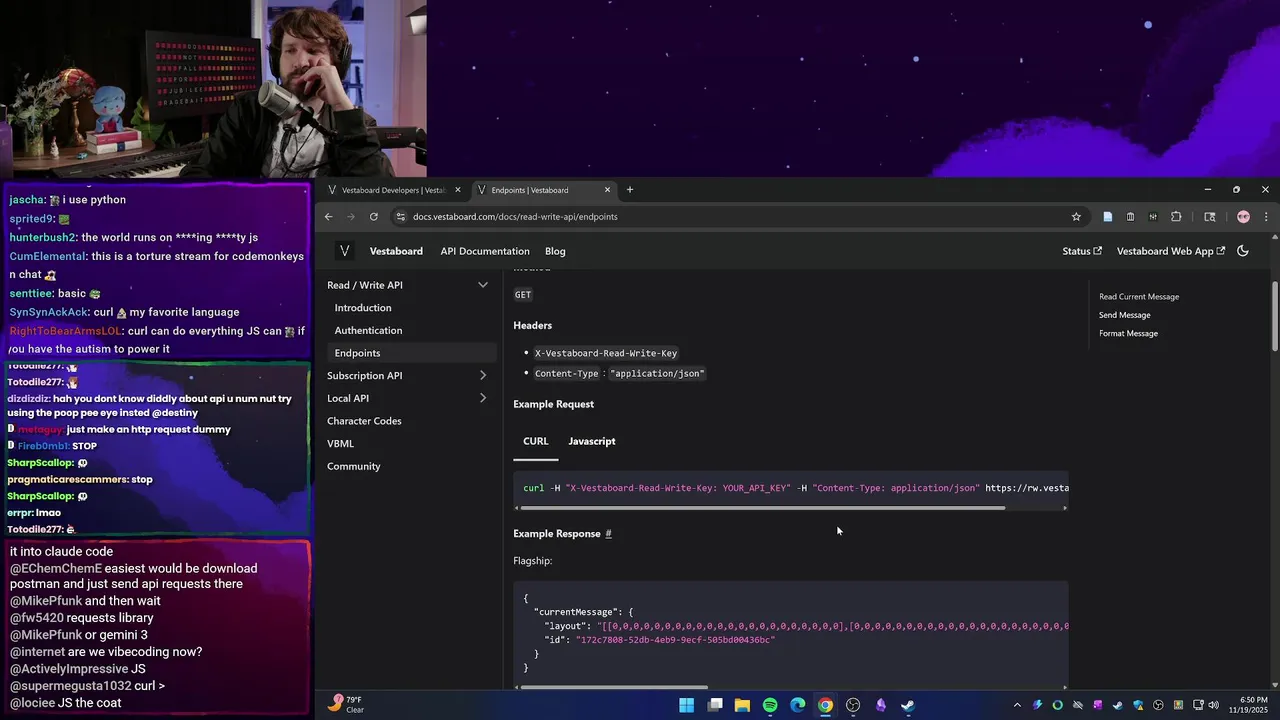This screenshot has height=720, width=1280.
Task: Close the Vestaboard Developers tab
Action: (458, 190)
